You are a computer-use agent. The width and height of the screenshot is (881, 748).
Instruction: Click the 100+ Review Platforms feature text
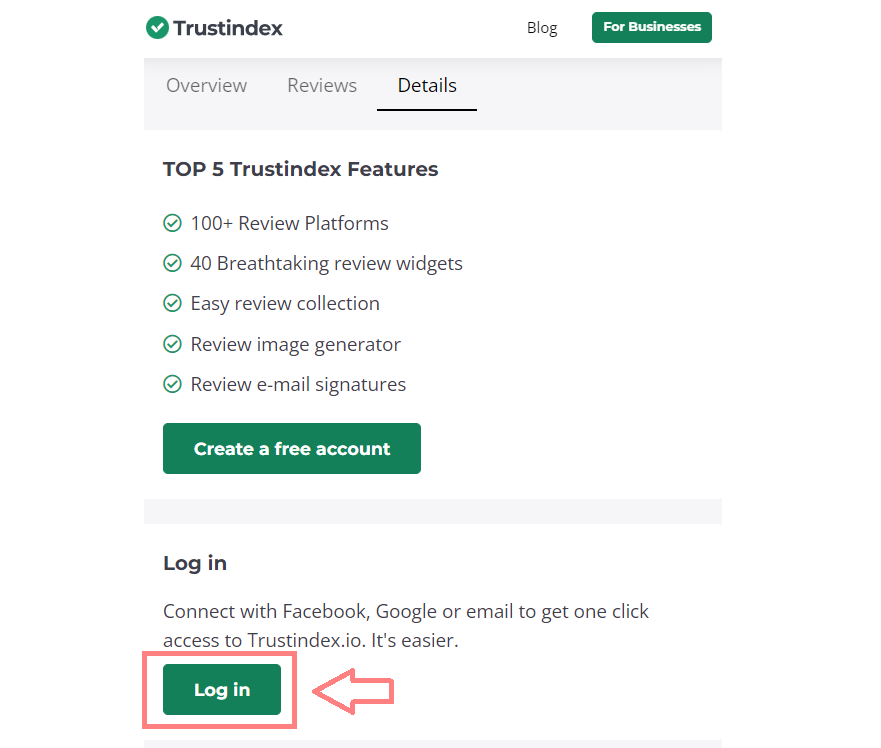click(289, 223)
